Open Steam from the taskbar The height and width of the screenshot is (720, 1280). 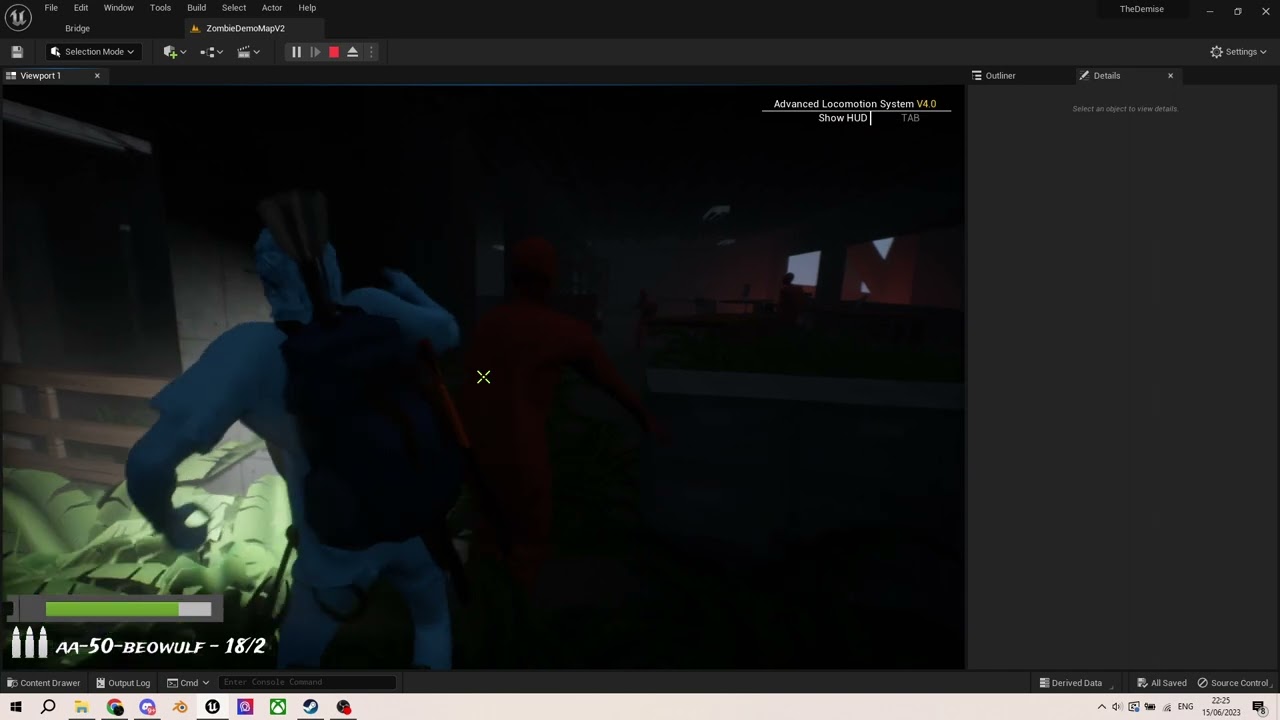(311, 707)
